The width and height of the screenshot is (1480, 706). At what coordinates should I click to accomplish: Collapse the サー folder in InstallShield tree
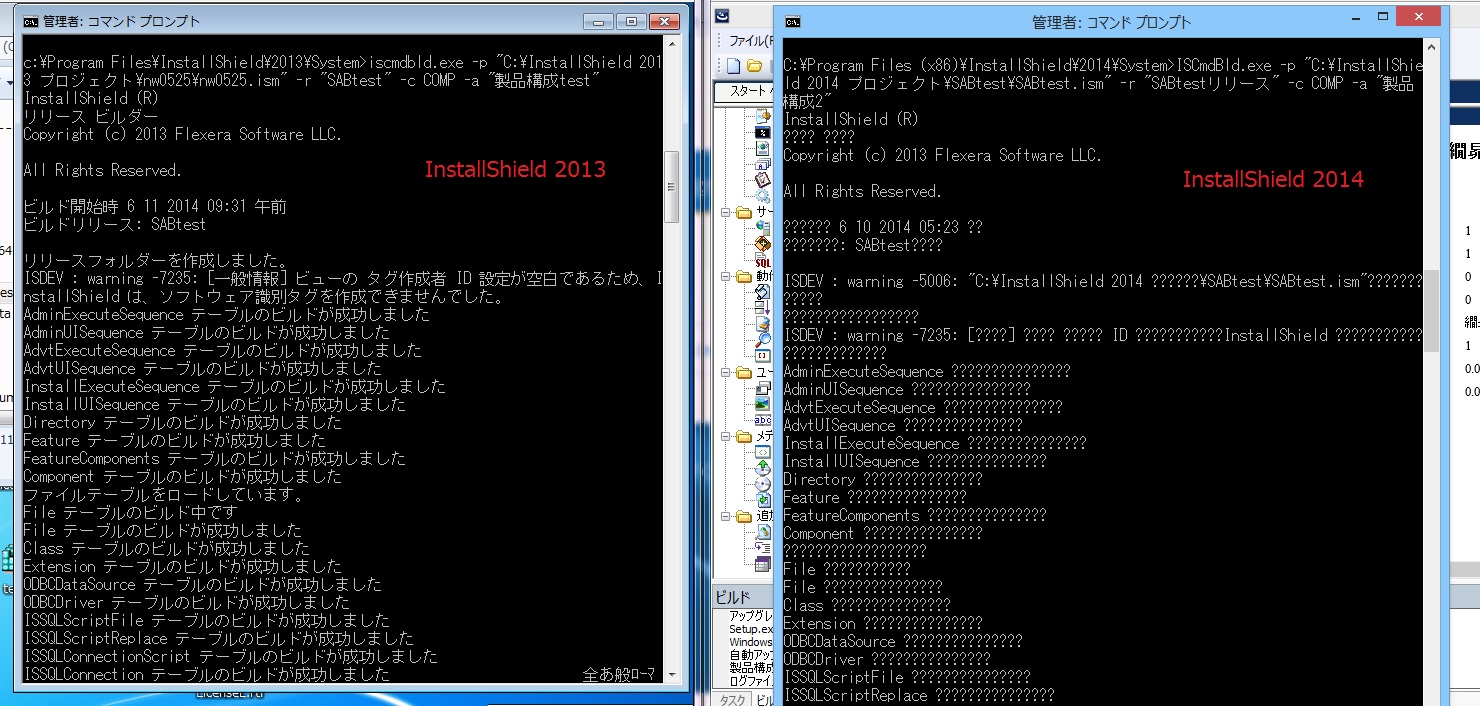pos(727,212)
